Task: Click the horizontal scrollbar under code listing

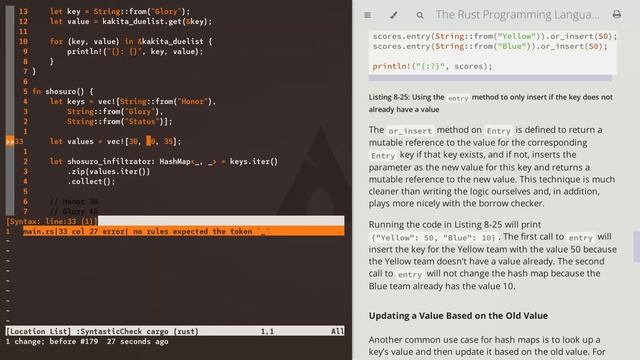Action: tap(490, 78)
